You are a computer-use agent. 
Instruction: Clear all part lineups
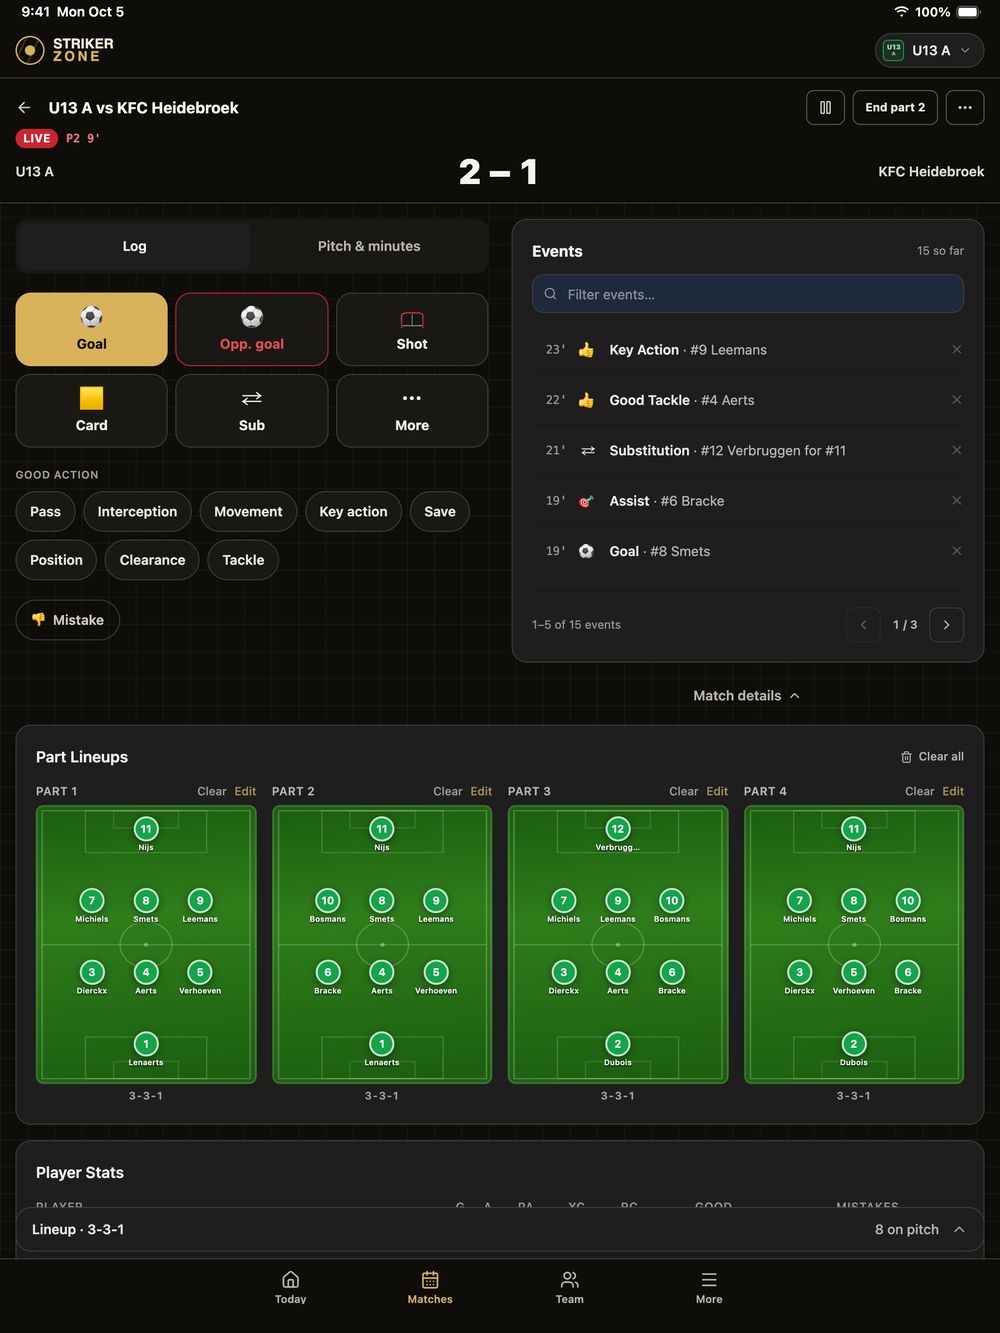coord(932,757)
